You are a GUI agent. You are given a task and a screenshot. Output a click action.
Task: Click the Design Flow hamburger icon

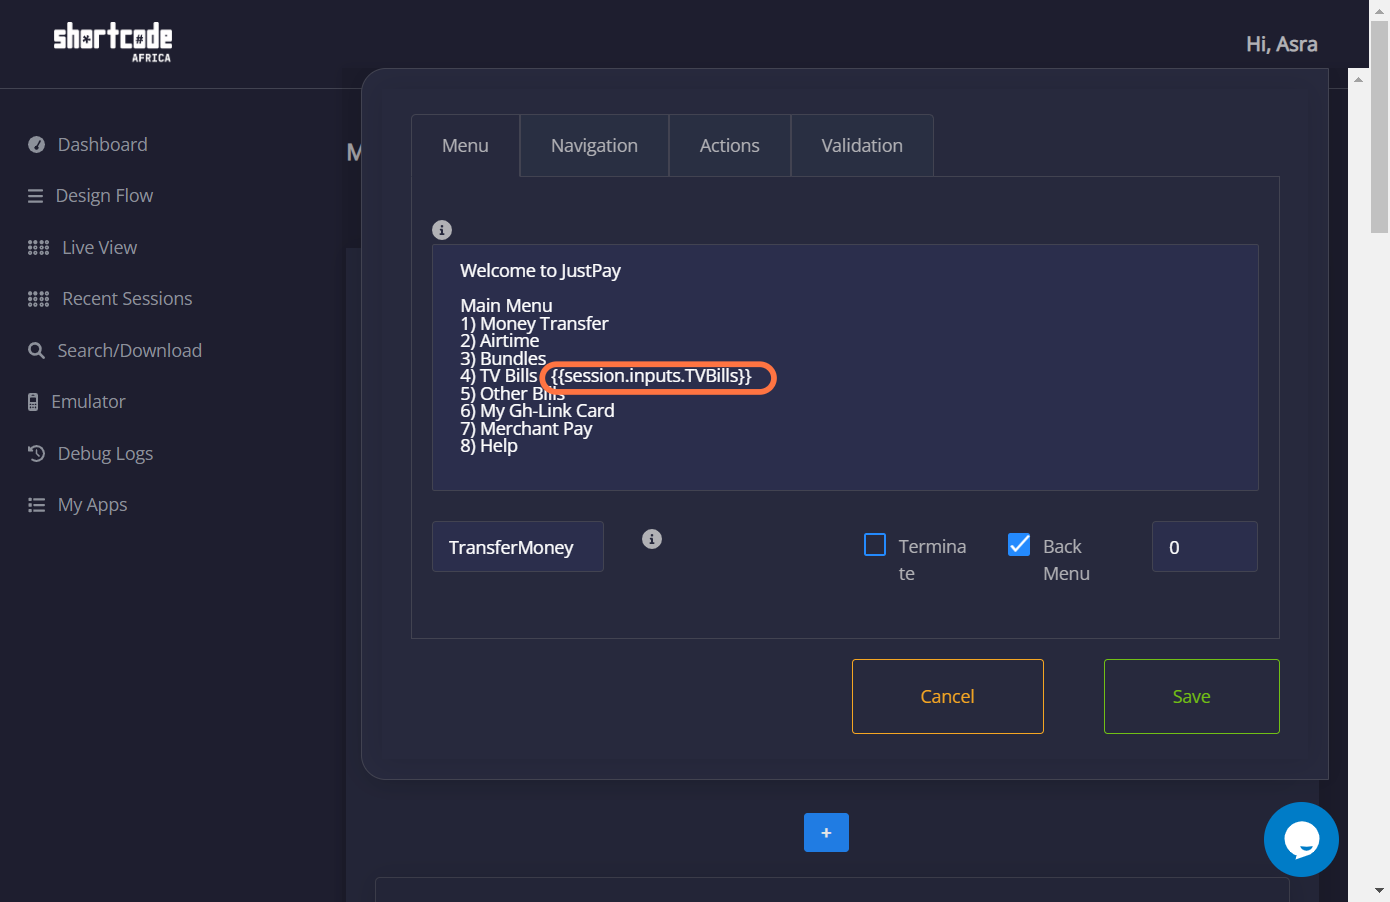tap(36, 196)
